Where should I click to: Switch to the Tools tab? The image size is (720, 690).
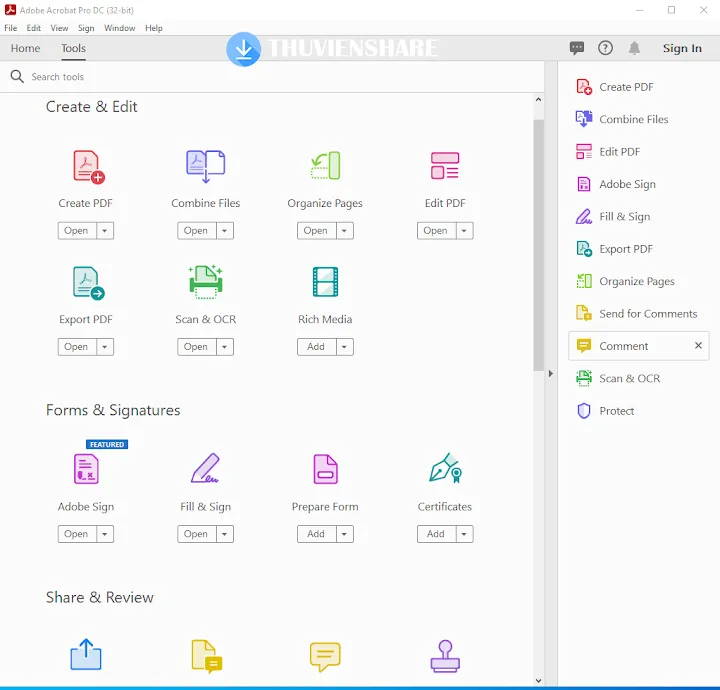click(73, 48)
